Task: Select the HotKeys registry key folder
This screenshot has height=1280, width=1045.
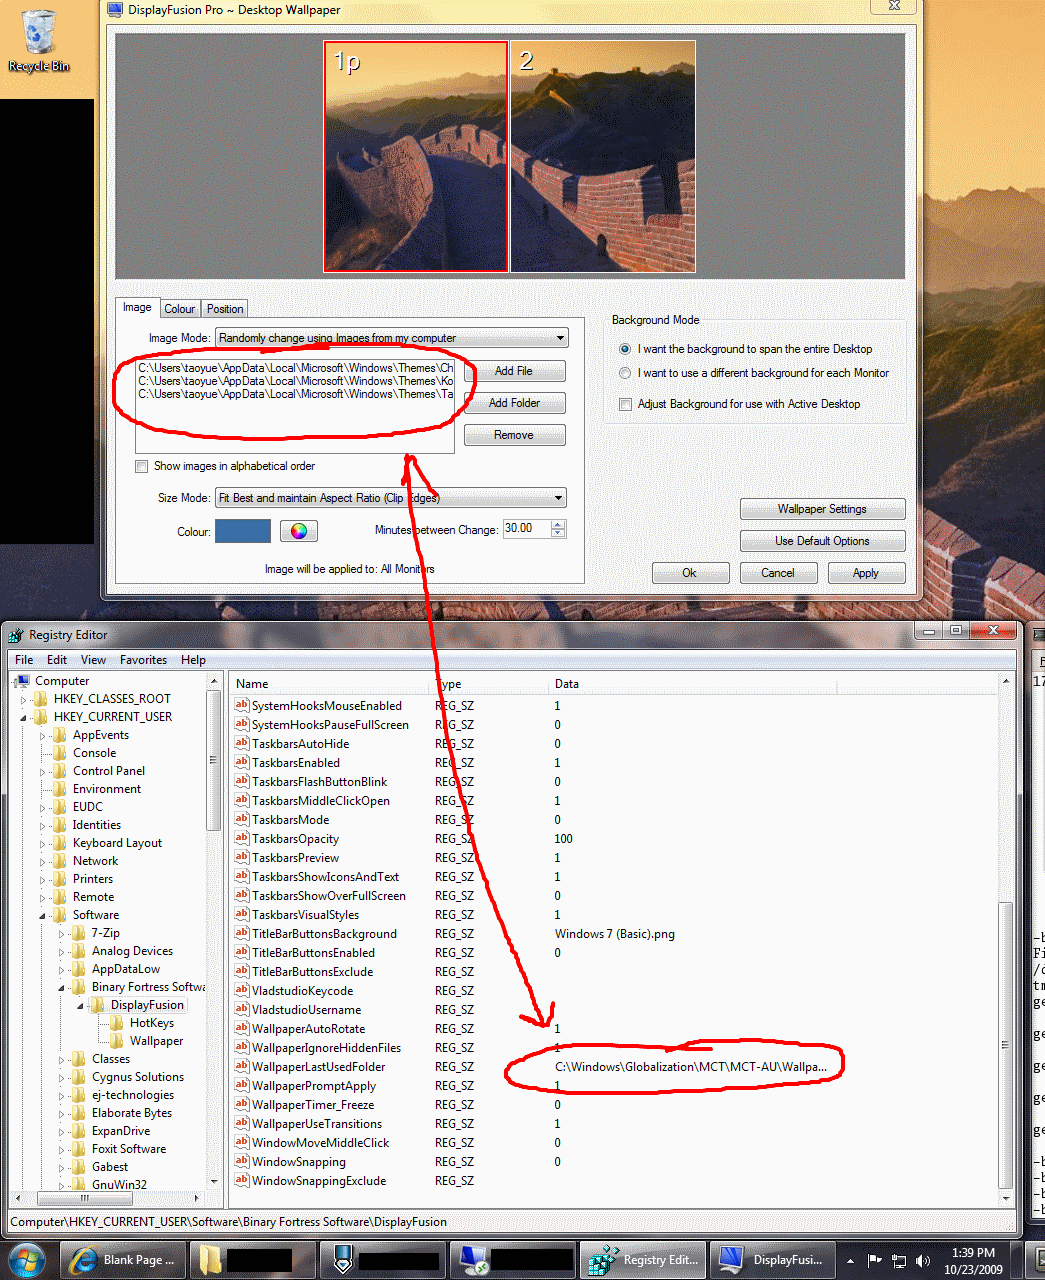Action: point(151,1023)
